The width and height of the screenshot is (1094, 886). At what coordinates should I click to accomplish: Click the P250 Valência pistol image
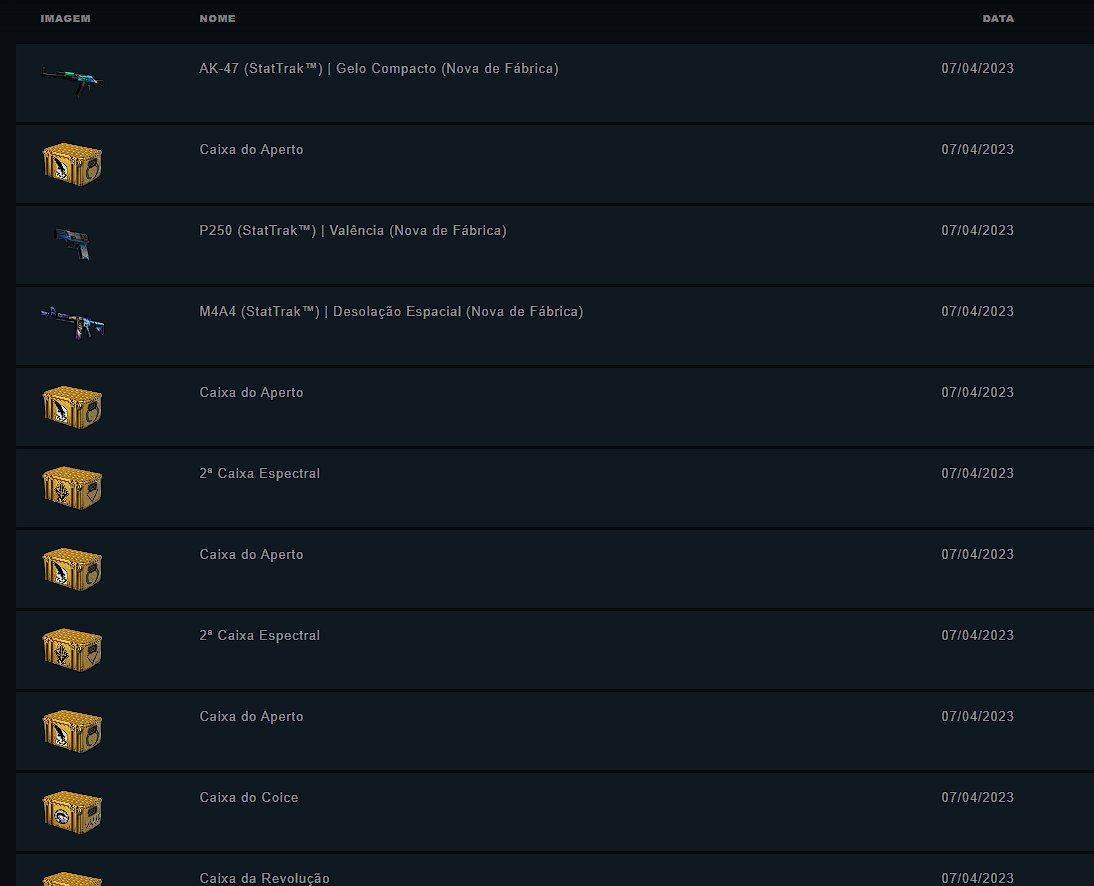(73, 244)
